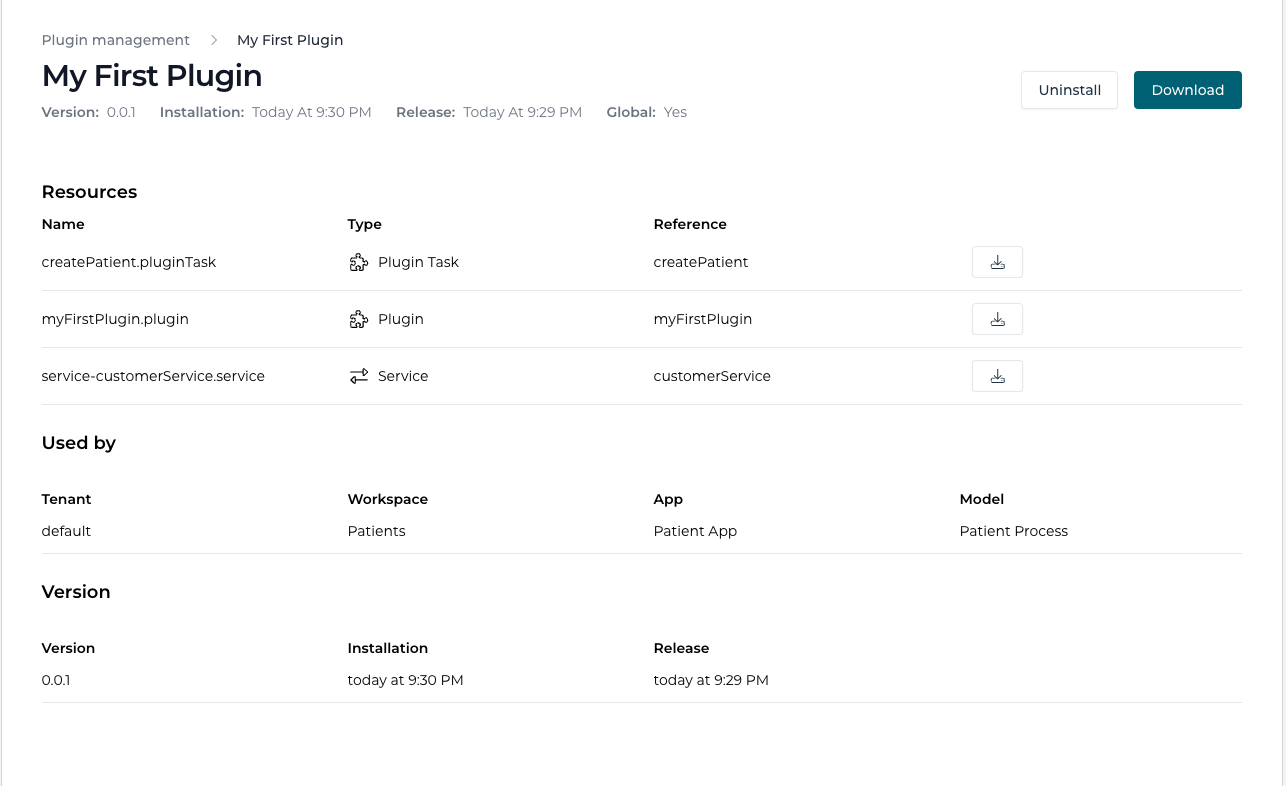
Task: Select the My First Plugin breadcrumb item
Action: 290,40
